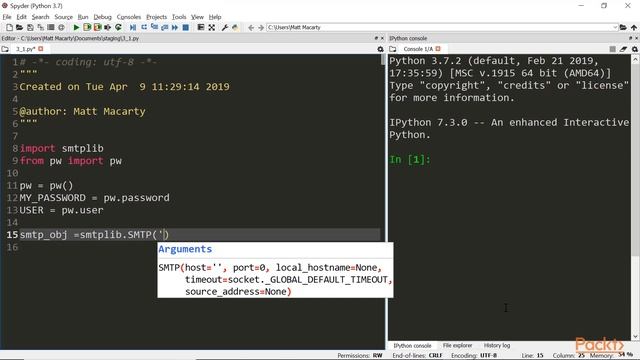Undock the Editor pane

376,38
